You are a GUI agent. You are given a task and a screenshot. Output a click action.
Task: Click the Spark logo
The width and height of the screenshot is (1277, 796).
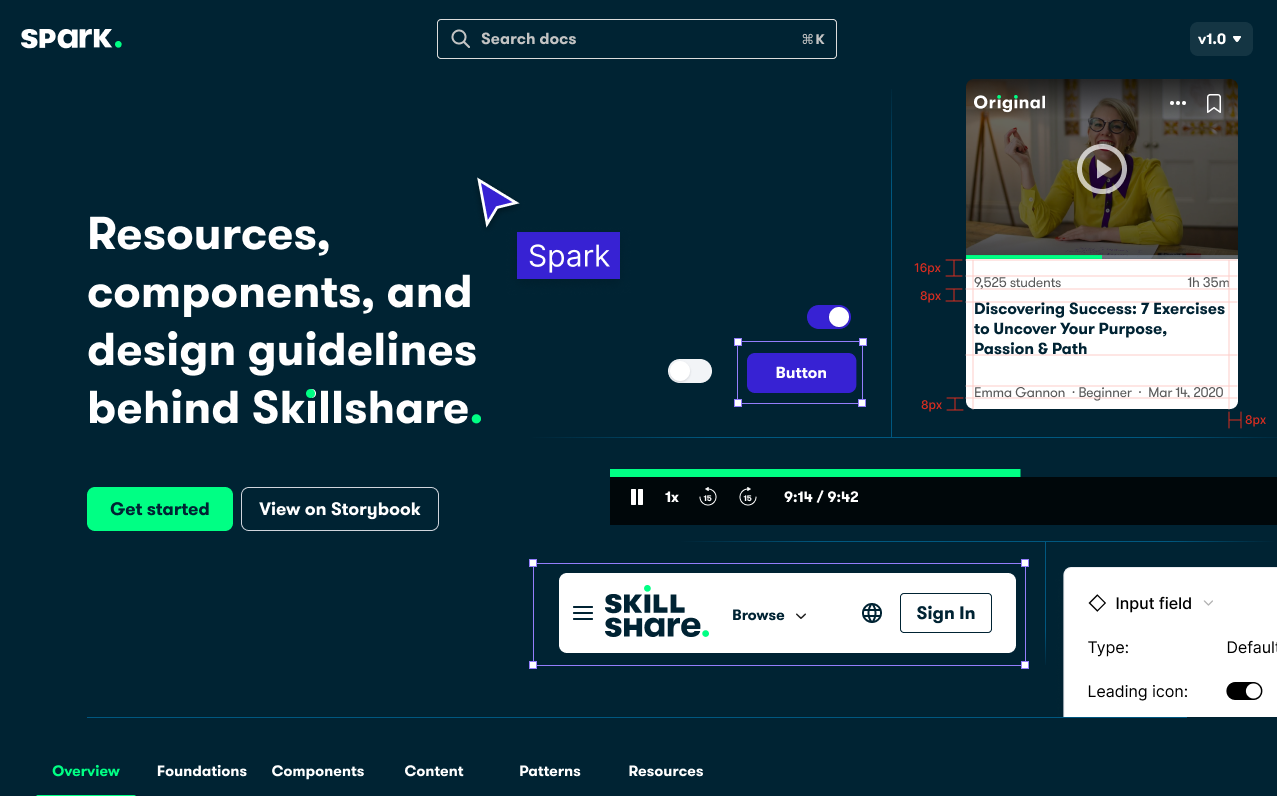click(x=71, y=39)
